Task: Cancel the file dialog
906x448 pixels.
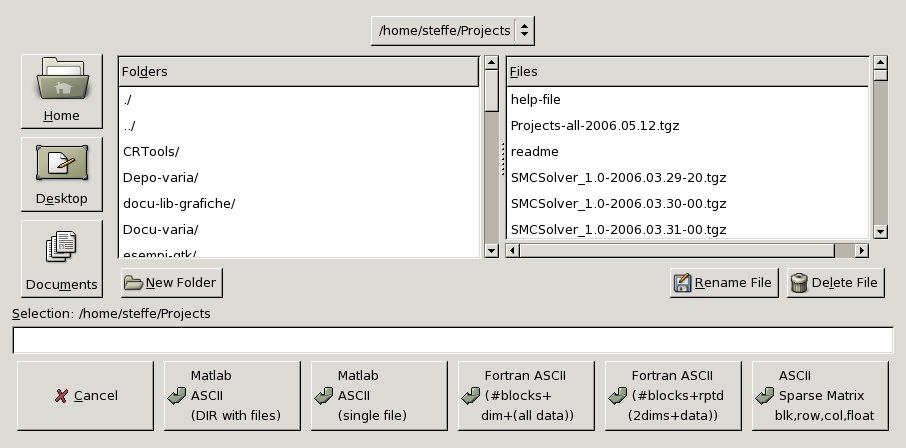Action: point(86,396)
